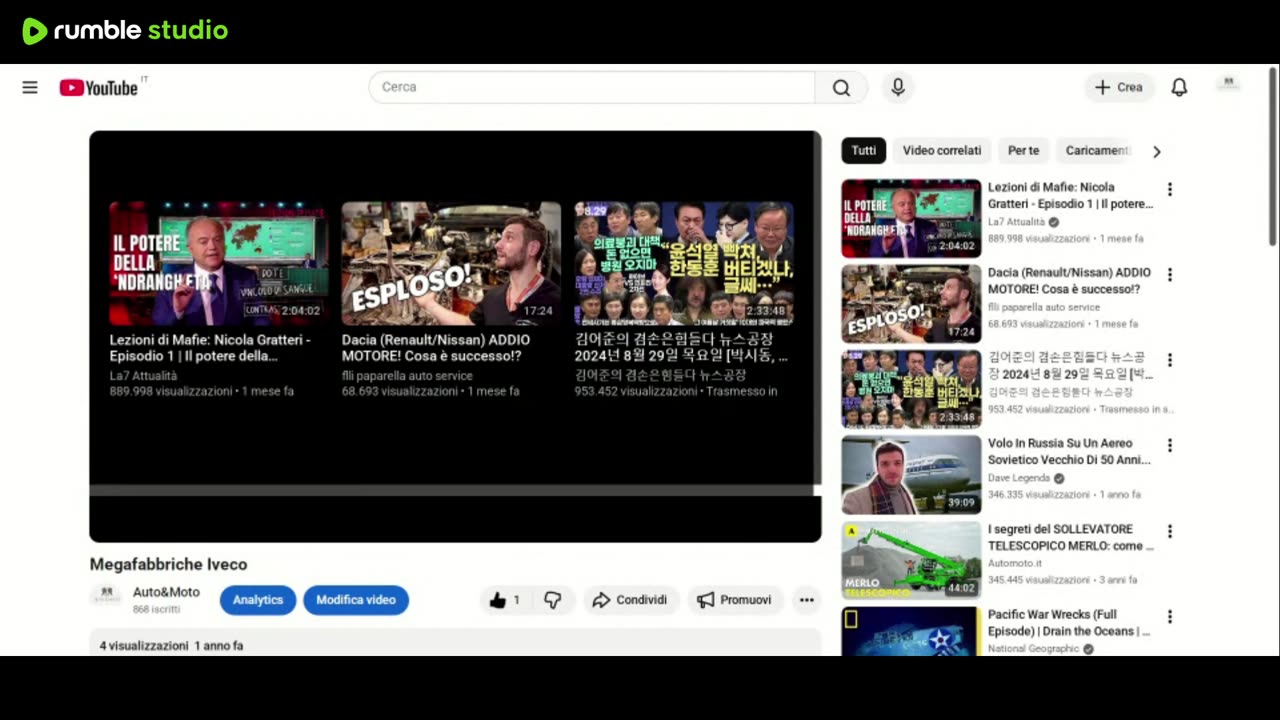The image size is (1280, 720).
Task: Open options for Pacific War Wrecks video
Action: [1169, 617]
